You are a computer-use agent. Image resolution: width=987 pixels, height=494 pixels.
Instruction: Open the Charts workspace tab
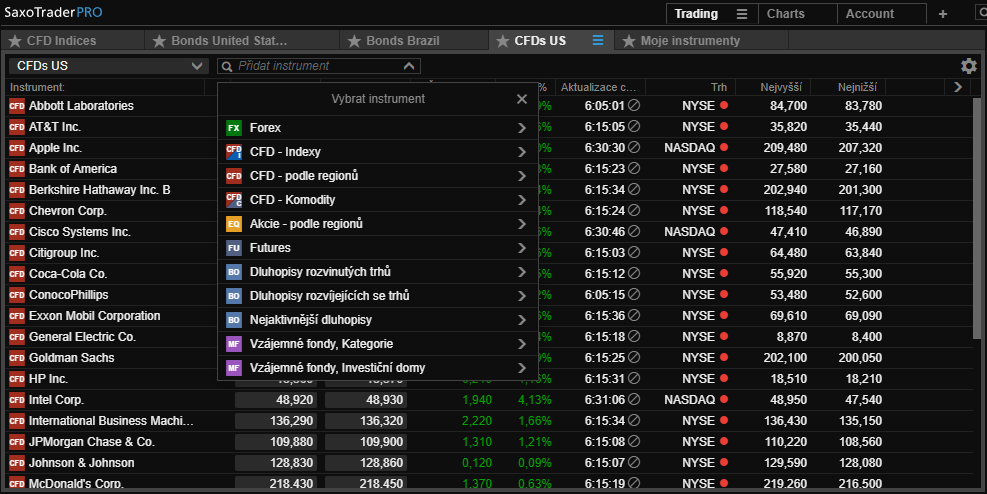(x=798, y=14)
